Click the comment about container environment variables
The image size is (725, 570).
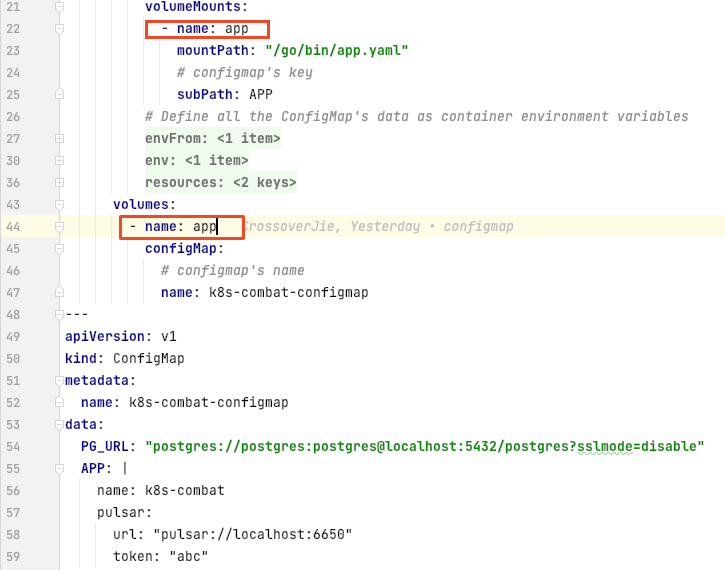coord(417,116)
